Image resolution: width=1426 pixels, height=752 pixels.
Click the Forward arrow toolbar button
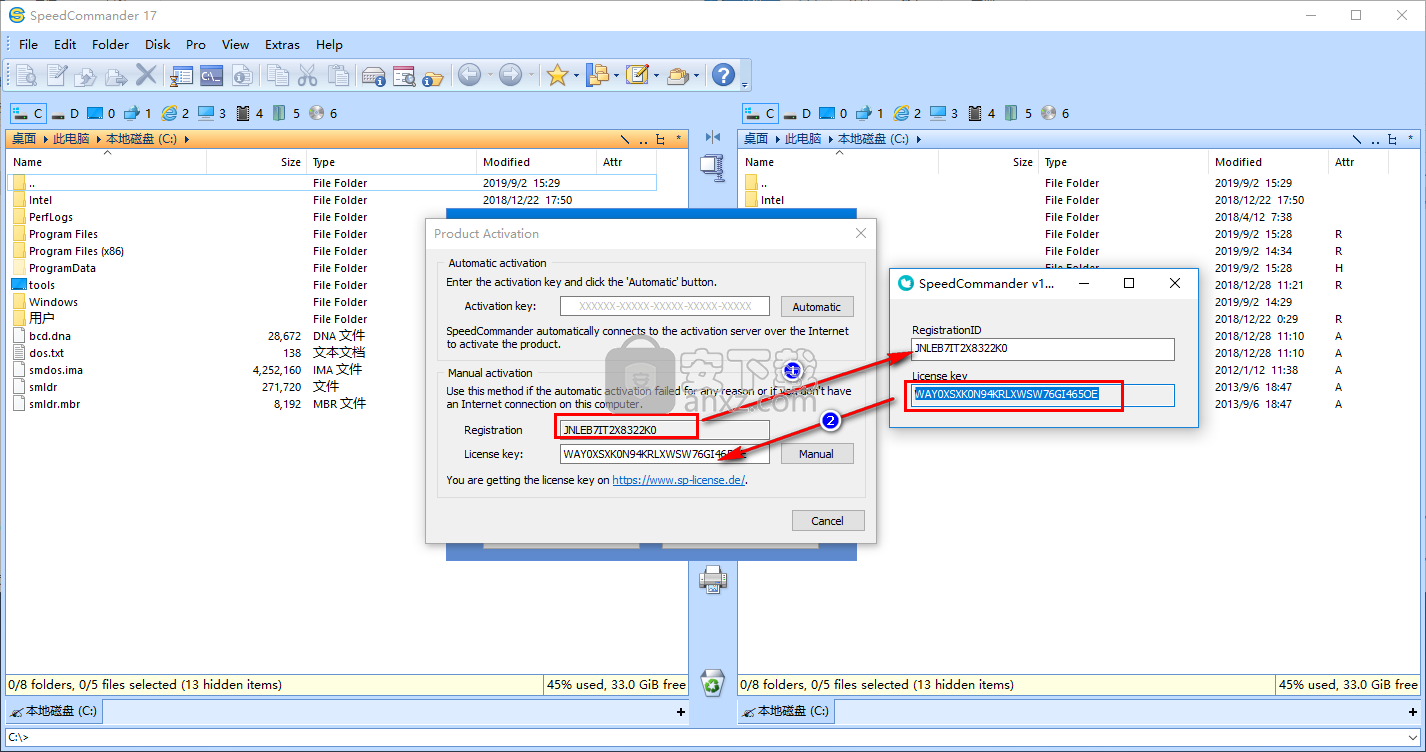point(510,75)
